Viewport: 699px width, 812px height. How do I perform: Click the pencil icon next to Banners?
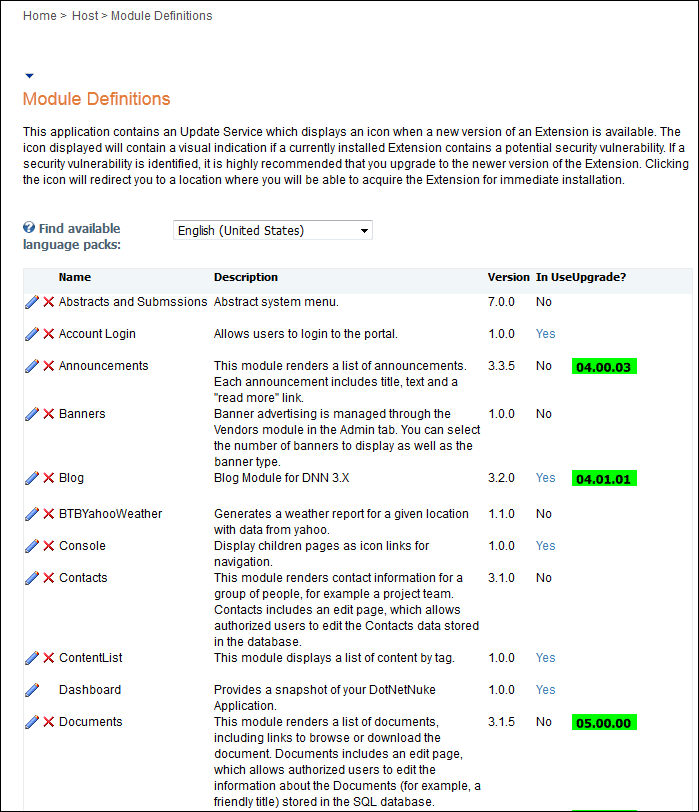point(31,414)
